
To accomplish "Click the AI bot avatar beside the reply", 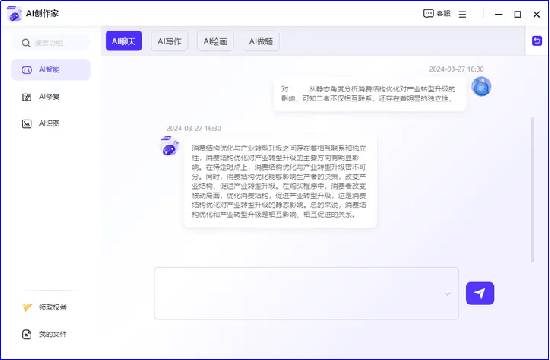I will click(x=169, y=146).
